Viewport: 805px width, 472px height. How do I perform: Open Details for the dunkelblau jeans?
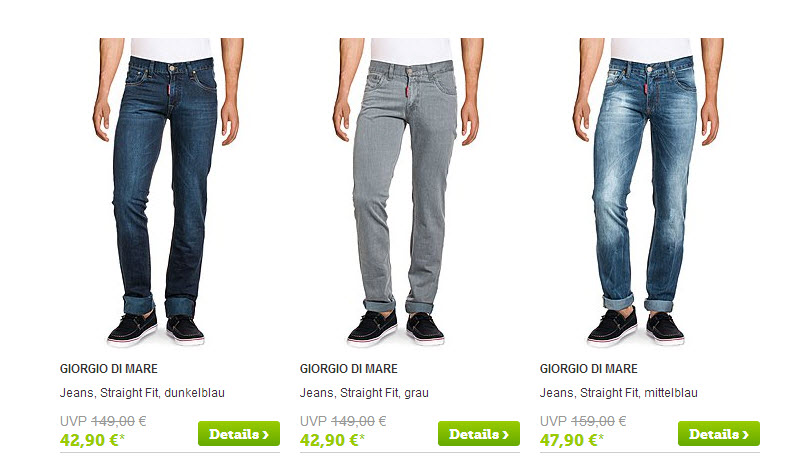click(239, 433)
